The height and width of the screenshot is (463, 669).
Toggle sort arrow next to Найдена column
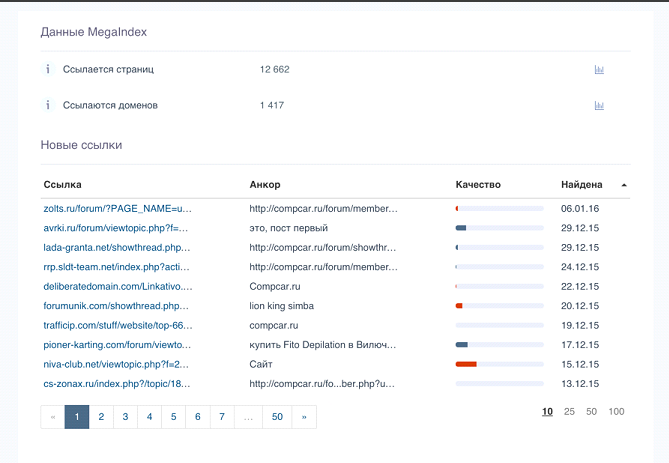click(x=624, y=185)
